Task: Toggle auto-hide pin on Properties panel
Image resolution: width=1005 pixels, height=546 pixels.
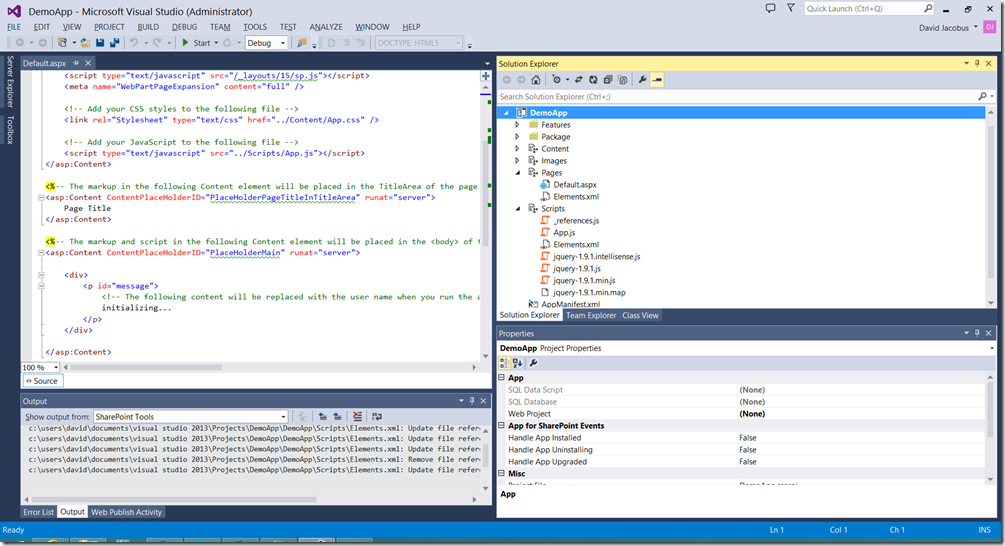Action: click(977, 333)
